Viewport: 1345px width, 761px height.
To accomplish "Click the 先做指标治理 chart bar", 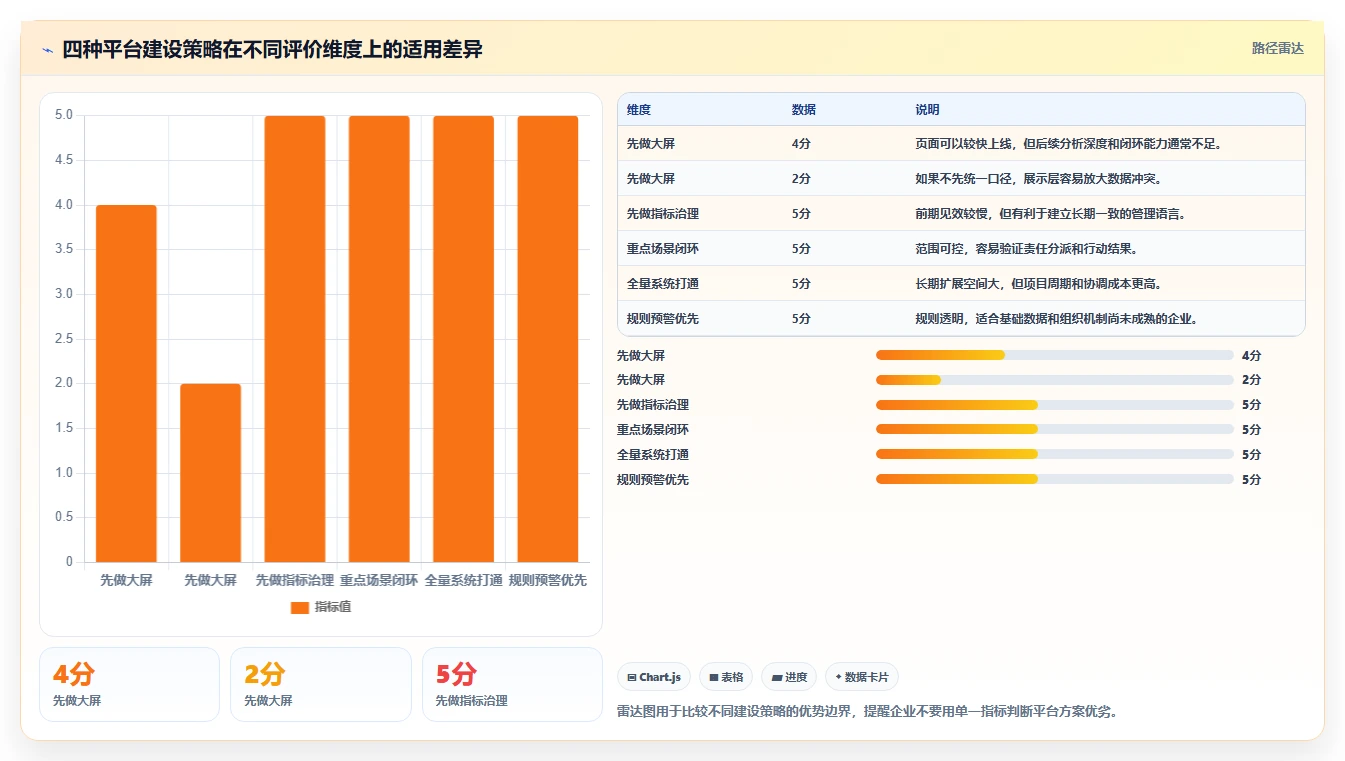I will (295, 339).
